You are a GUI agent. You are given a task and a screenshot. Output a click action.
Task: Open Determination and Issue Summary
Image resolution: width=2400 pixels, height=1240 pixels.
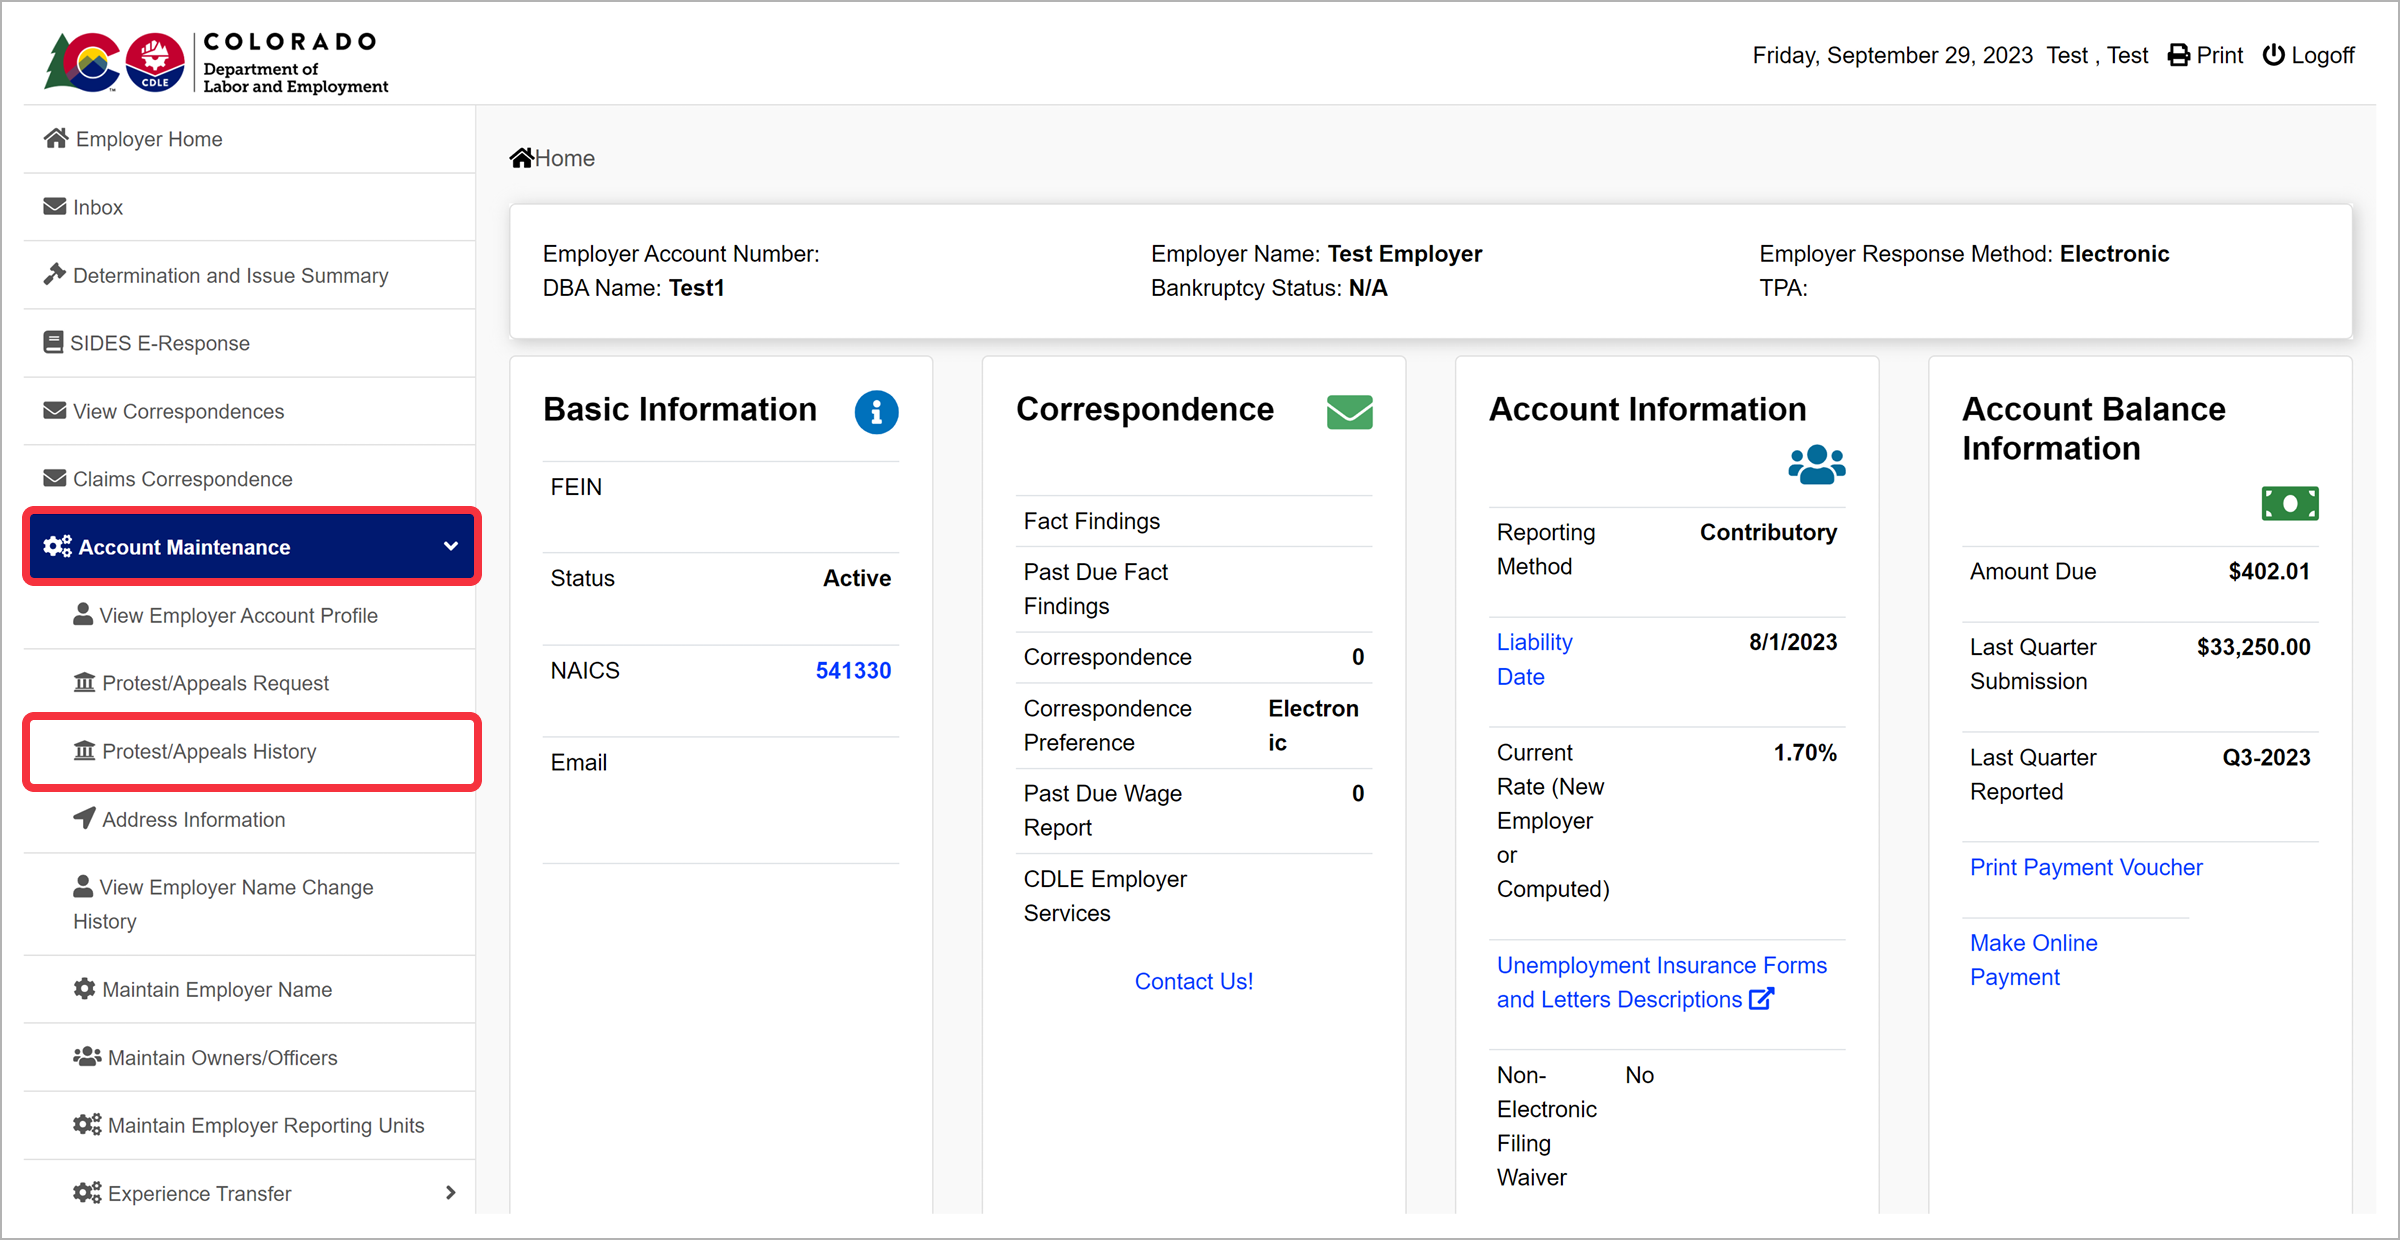tap(230, 275)
